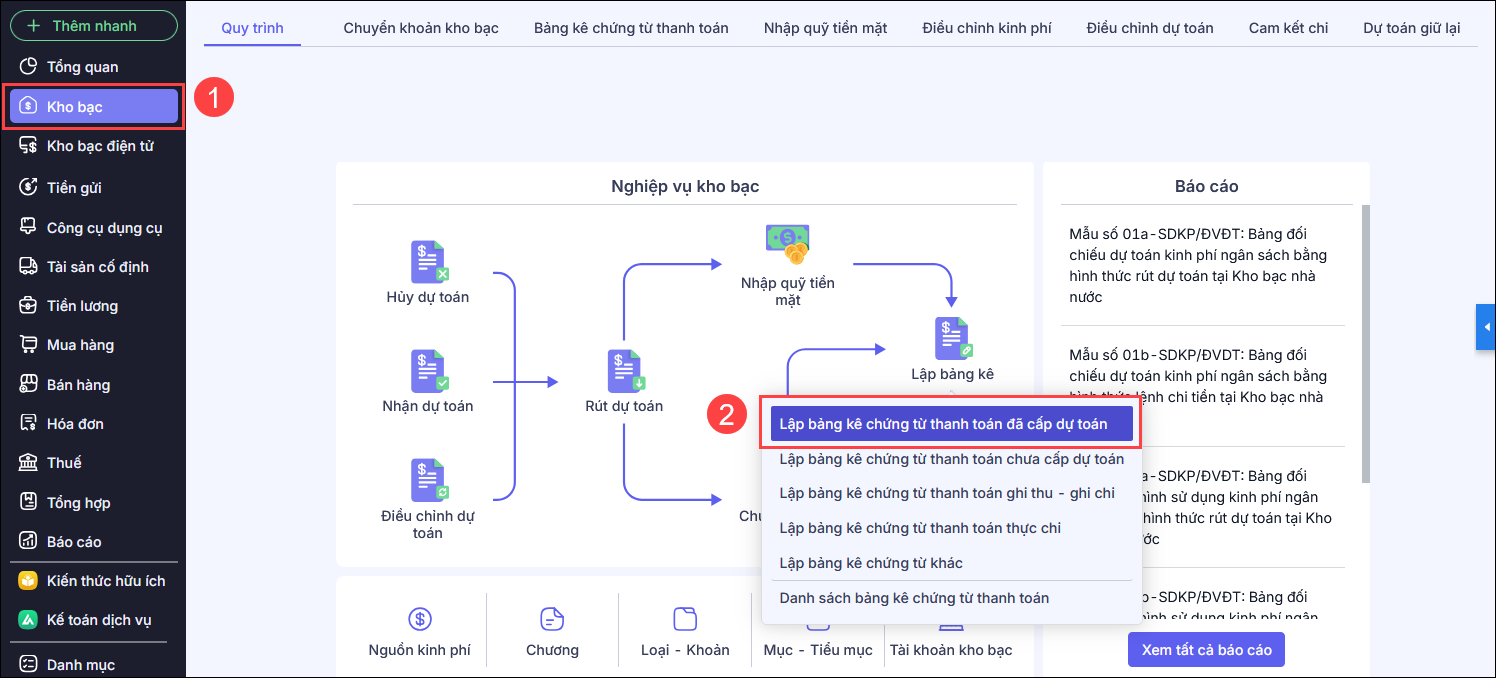Choose Danh sách bảng kê chứng từ thanh toán

914,598
